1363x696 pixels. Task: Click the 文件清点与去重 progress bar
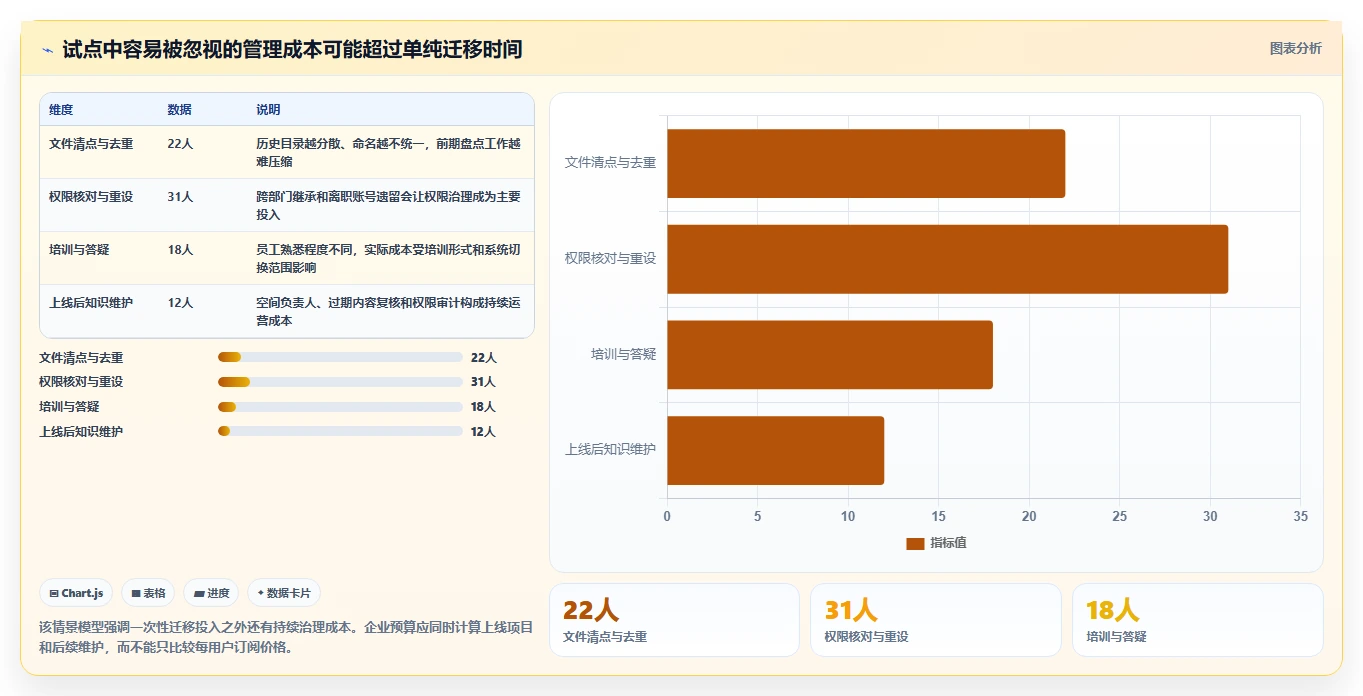[340, 357]
